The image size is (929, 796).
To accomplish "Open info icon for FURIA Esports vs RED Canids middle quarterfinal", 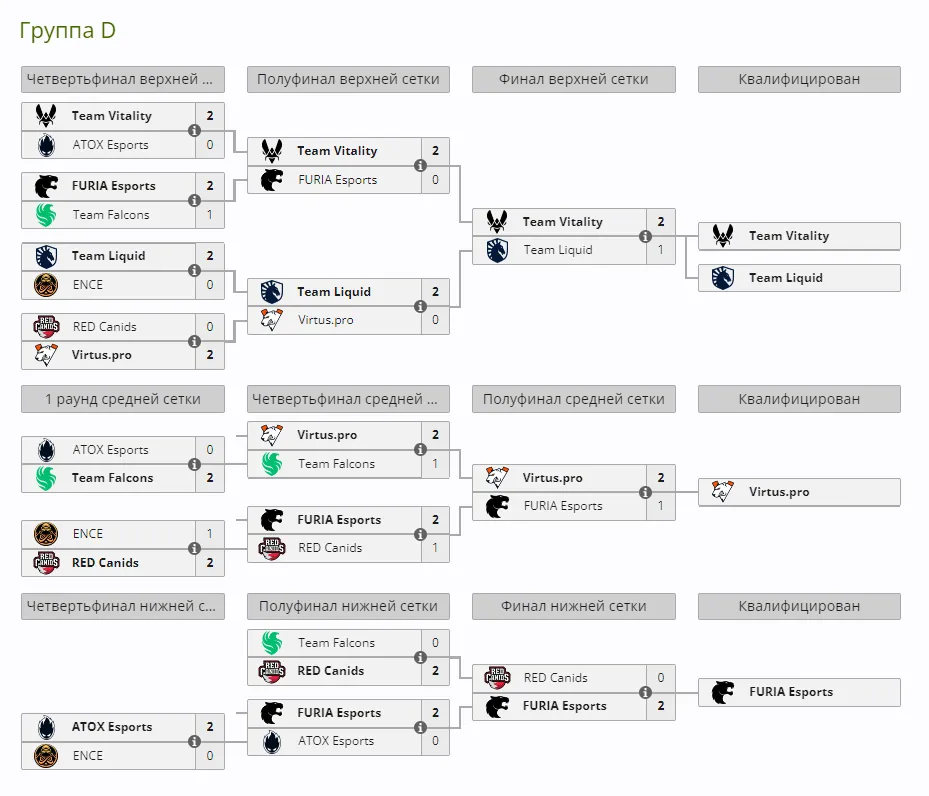I will (x=420, y=534).
